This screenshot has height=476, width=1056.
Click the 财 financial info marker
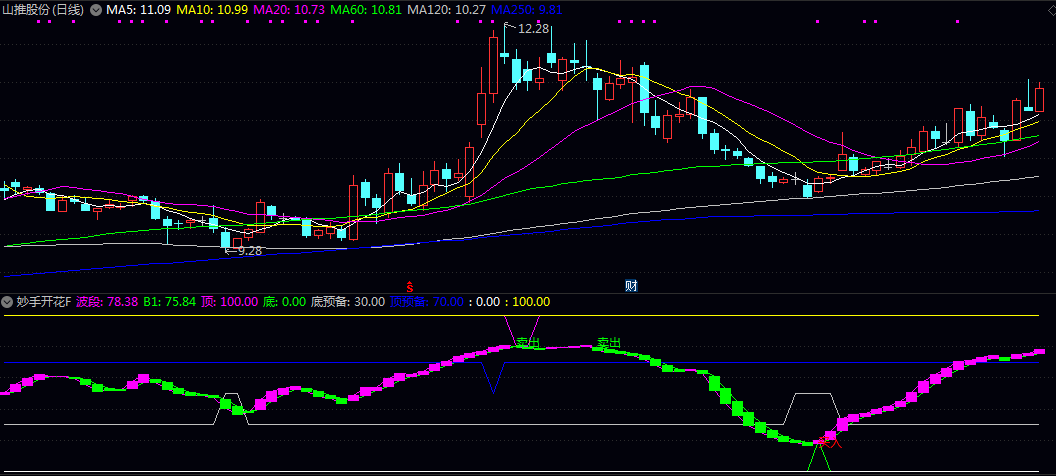tap(631, 286)
